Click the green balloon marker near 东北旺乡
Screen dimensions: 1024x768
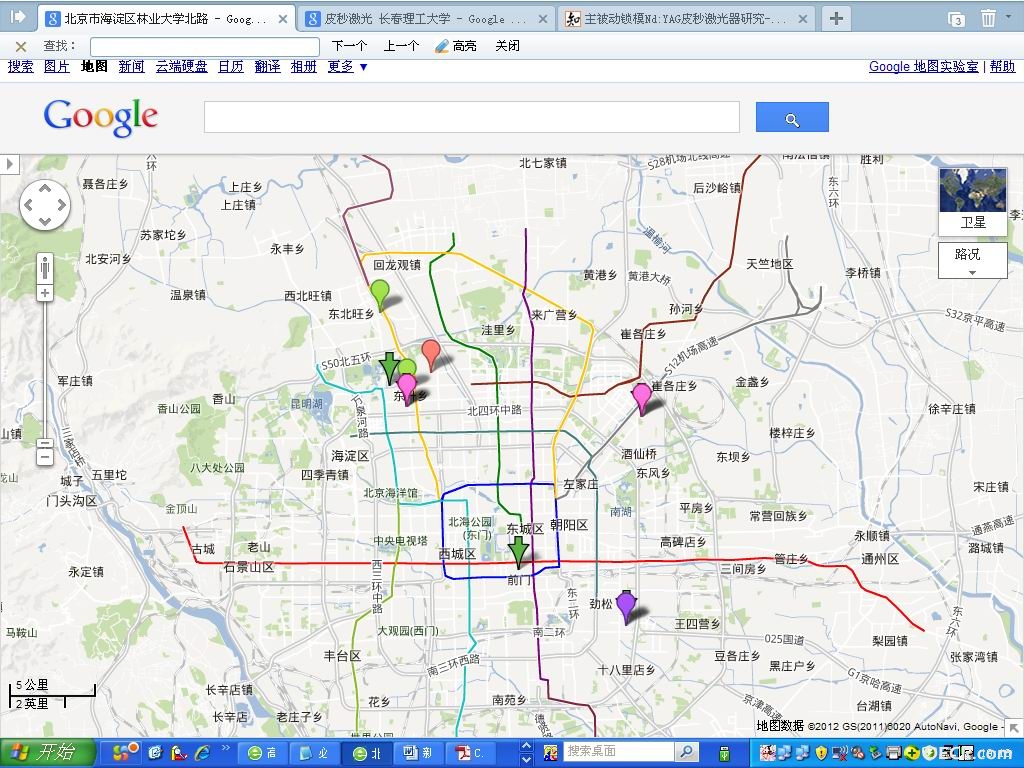pyautogui.click(x=379, y=294)
